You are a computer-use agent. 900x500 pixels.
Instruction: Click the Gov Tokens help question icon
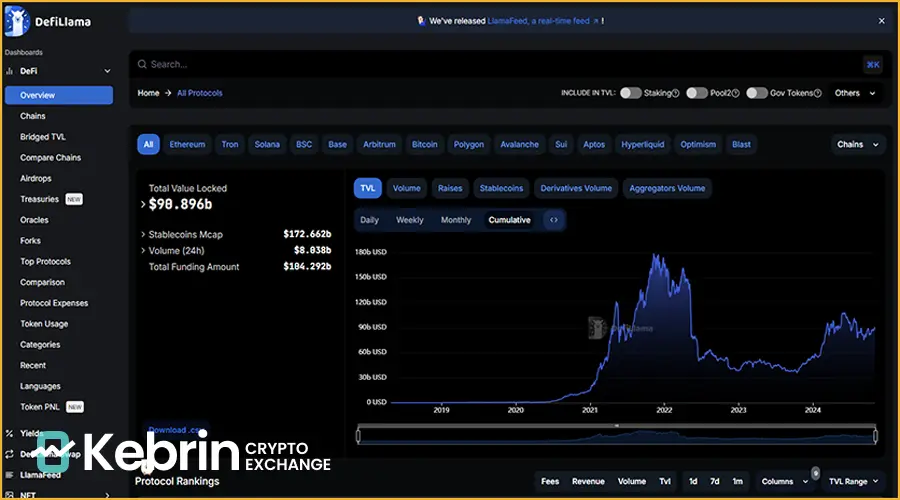tap(818, 93)
